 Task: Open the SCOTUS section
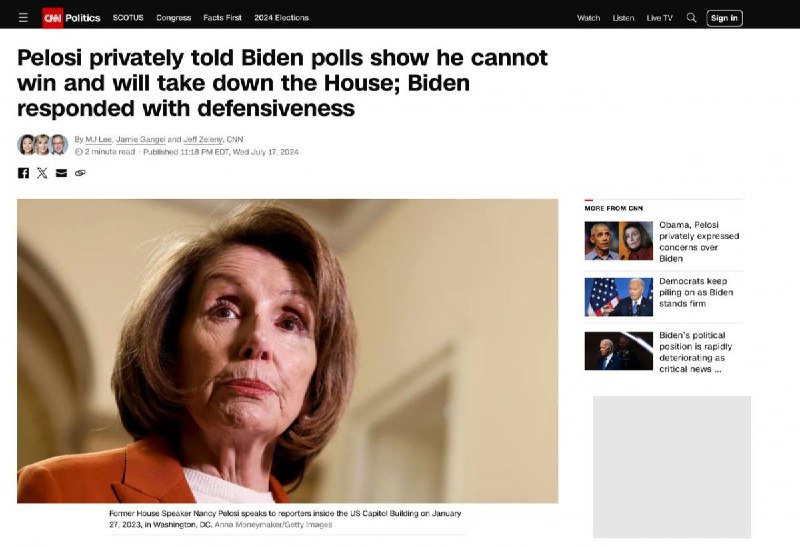(128, 18)
